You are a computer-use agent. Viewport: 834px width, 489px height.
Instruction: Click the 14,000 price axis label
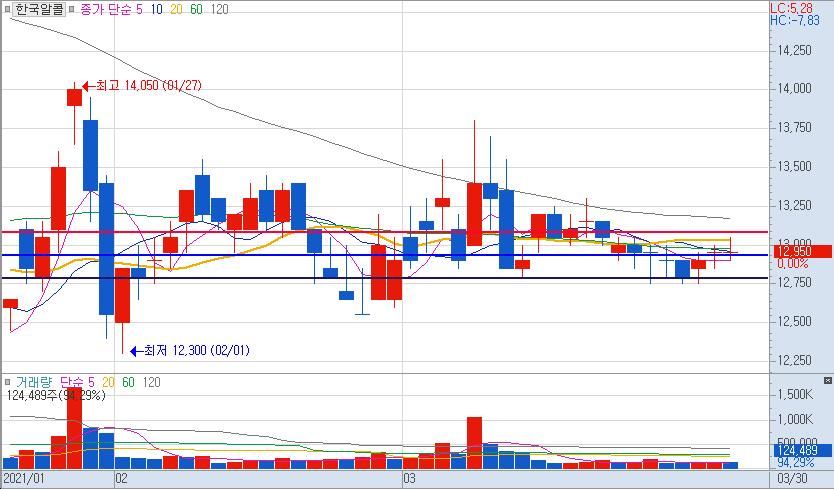795,88
